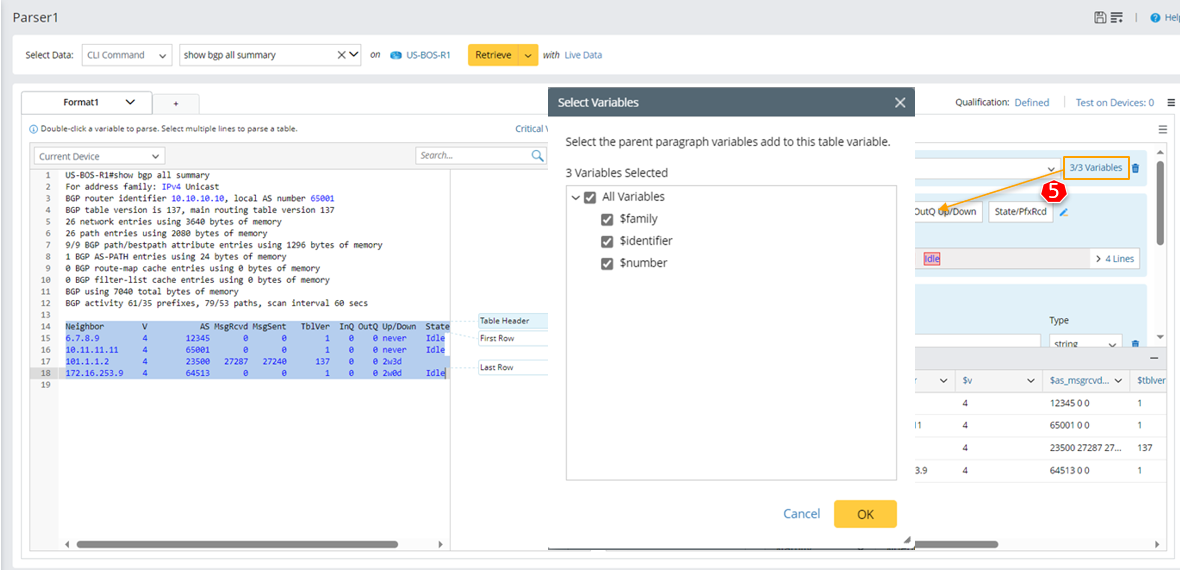Screen dimensions: 1180x572
Task: Uncheck the All Variables checkbox
Action: tap(590, 197)
